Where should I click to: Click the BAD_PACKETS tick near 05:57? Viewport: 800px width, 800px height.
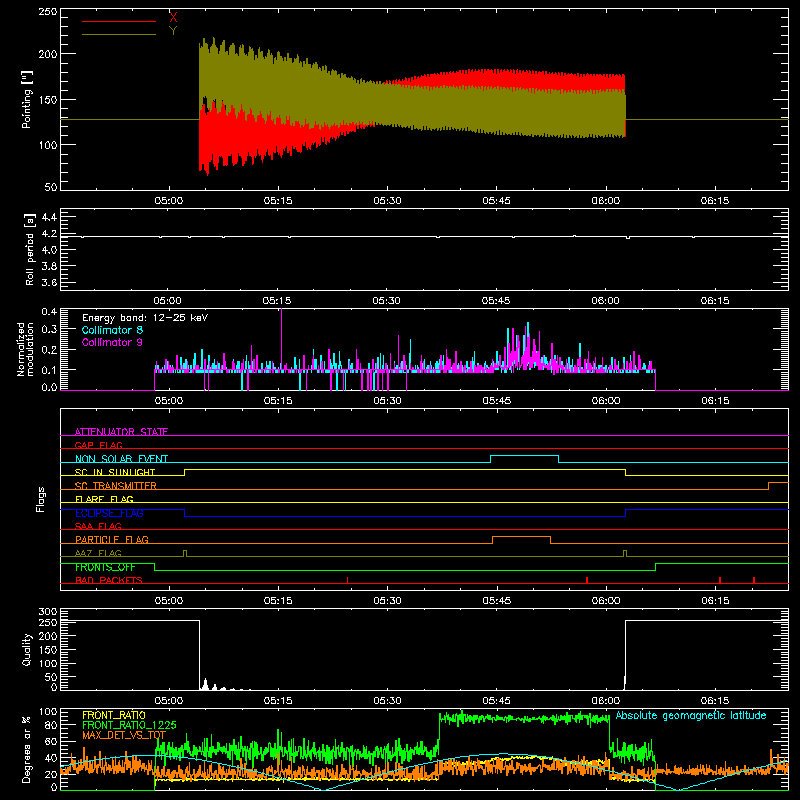587,580
